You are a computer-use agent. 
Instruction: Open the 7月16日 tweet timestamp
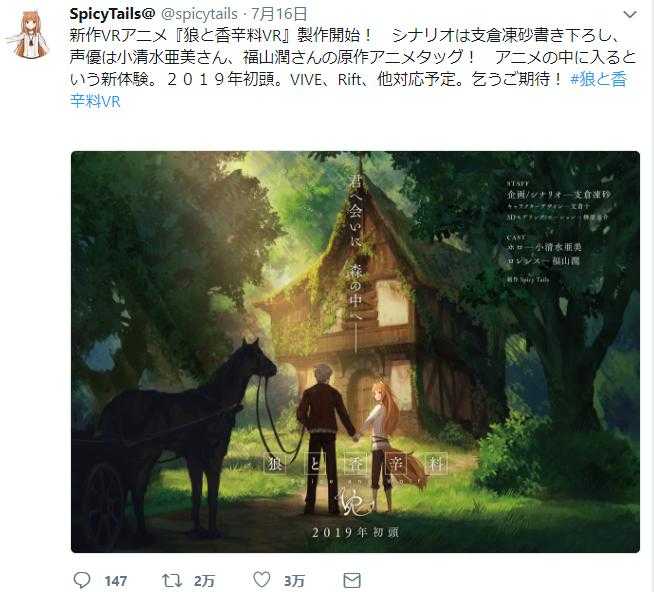[279, 14]
